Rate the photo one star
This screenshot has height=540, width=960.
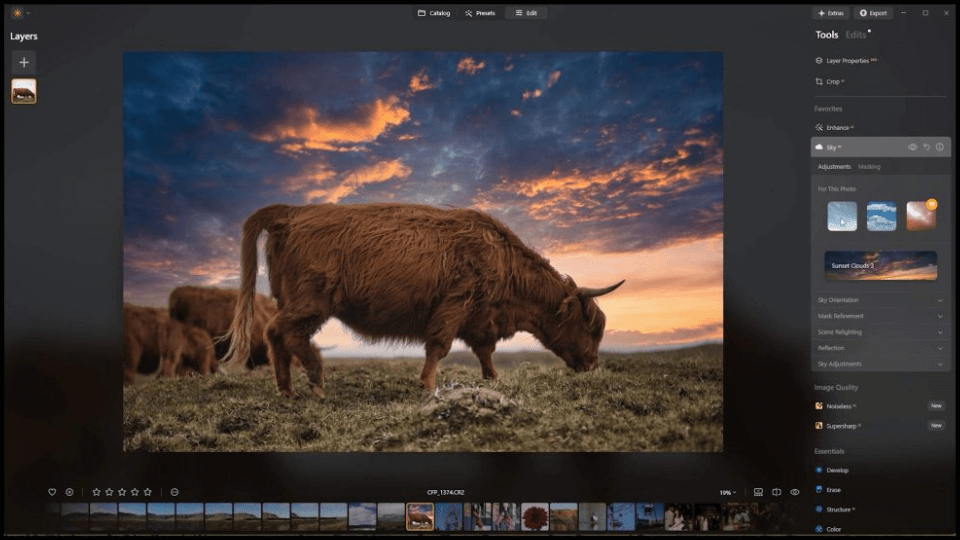tap(96, 492)
